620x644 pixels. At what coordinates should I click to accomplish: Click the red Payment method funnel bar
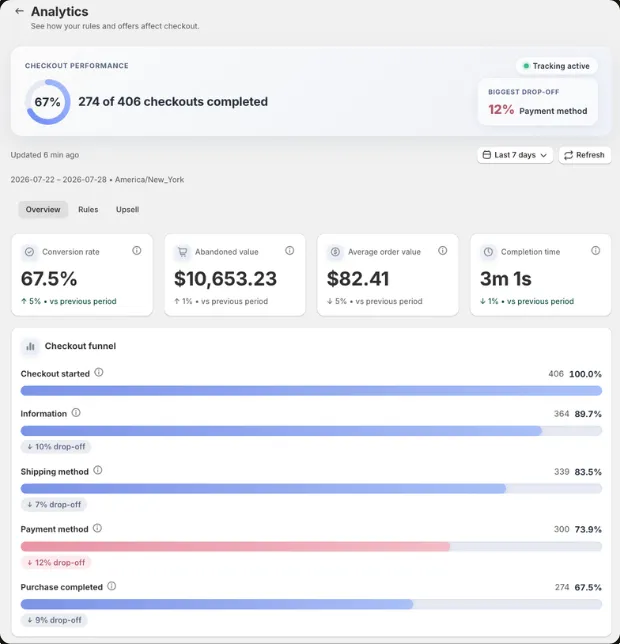235,547
